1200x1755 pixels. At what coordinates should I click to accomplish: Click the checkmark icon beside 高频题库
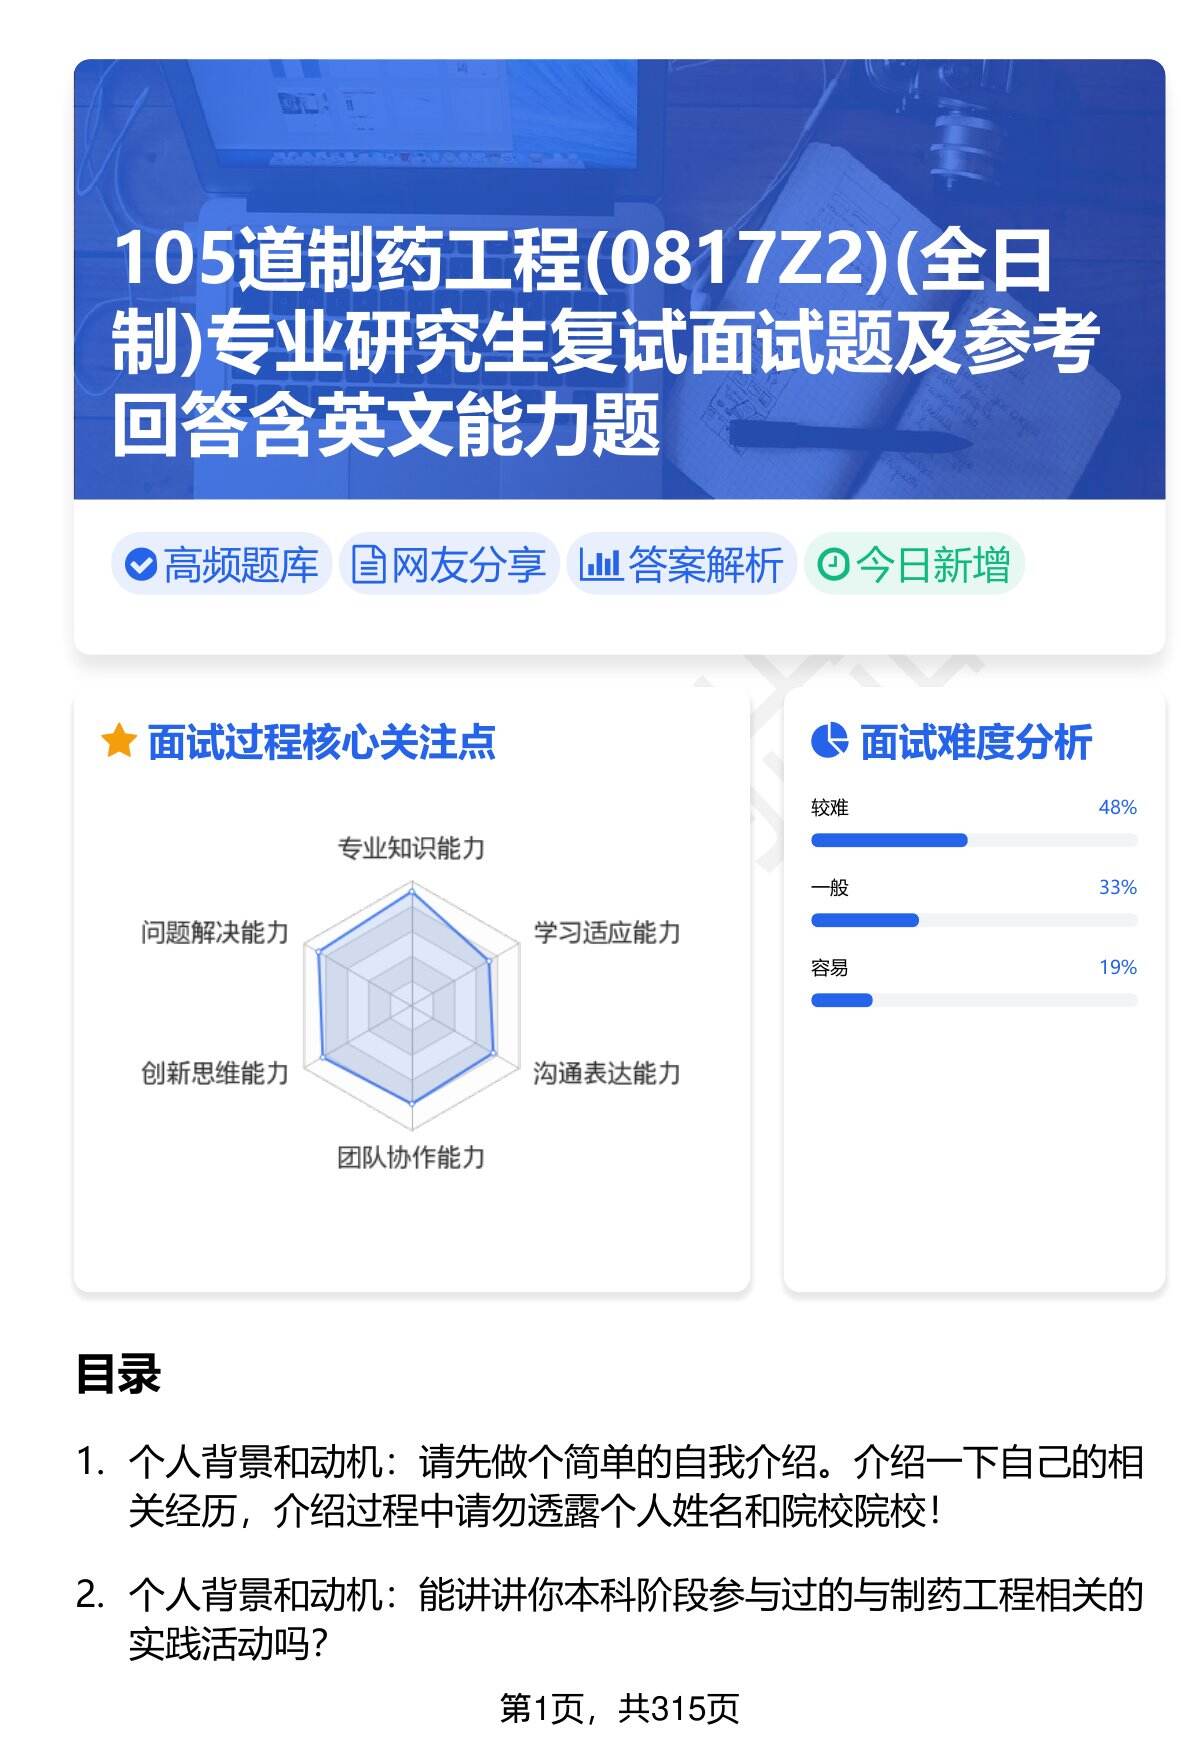[141, 565]
